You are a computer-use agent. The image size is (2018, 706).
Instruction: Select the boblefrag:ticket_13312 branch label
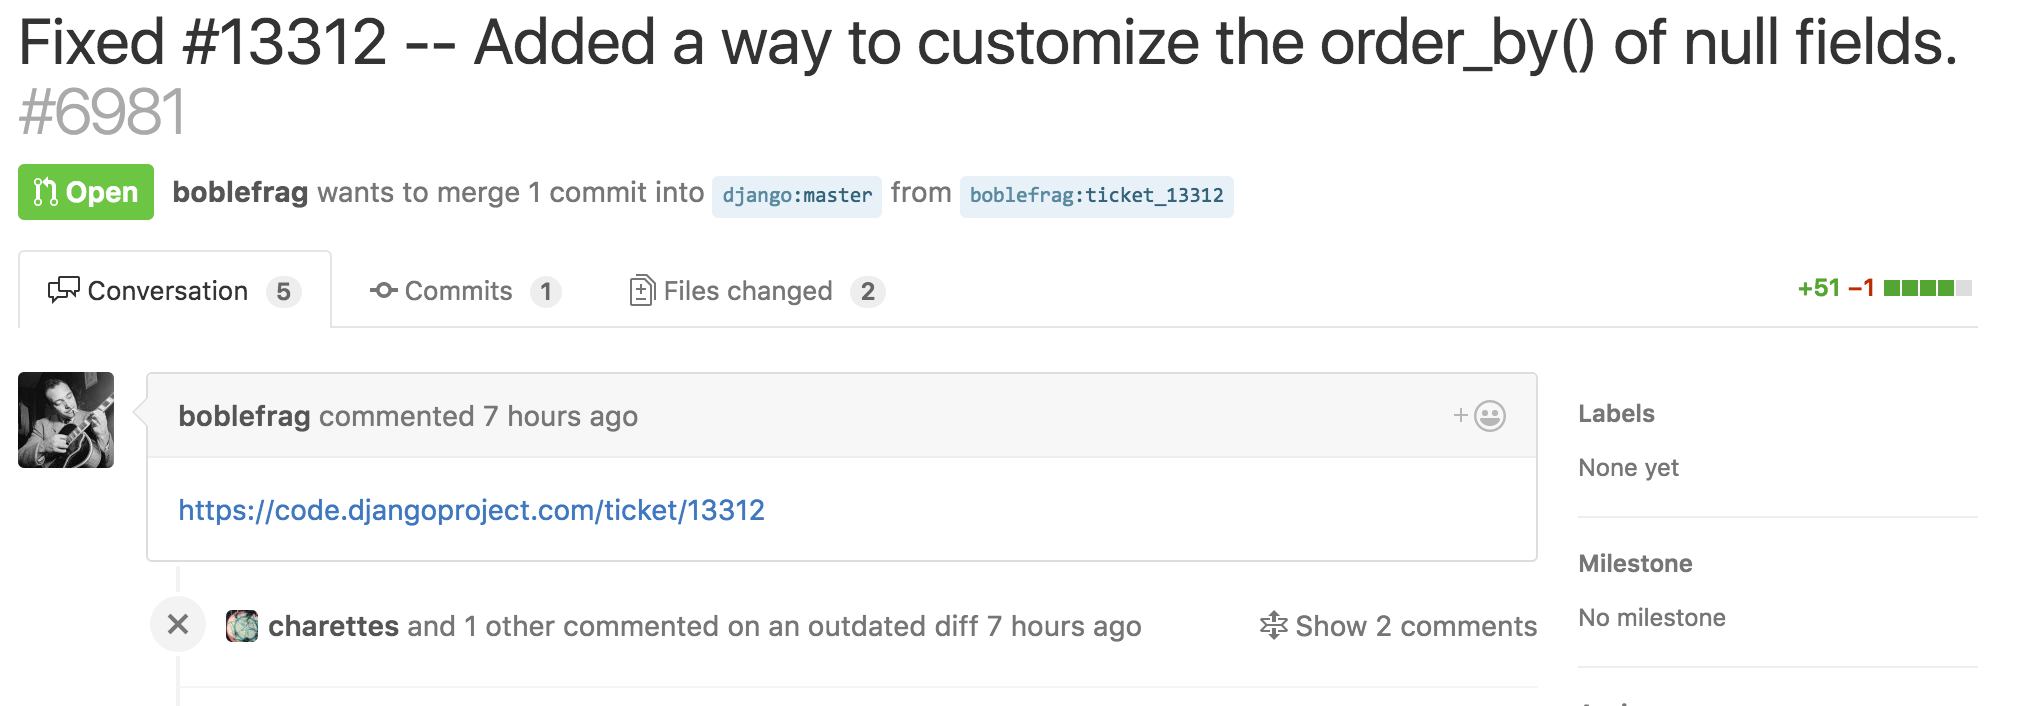(1096, 196)
